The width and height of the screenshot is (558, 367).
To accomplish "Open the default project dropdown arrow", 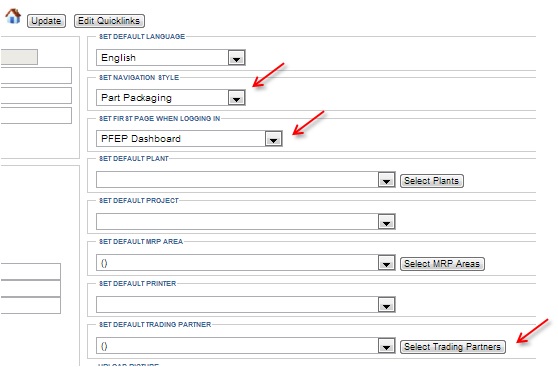I will (x=386, y=222).
